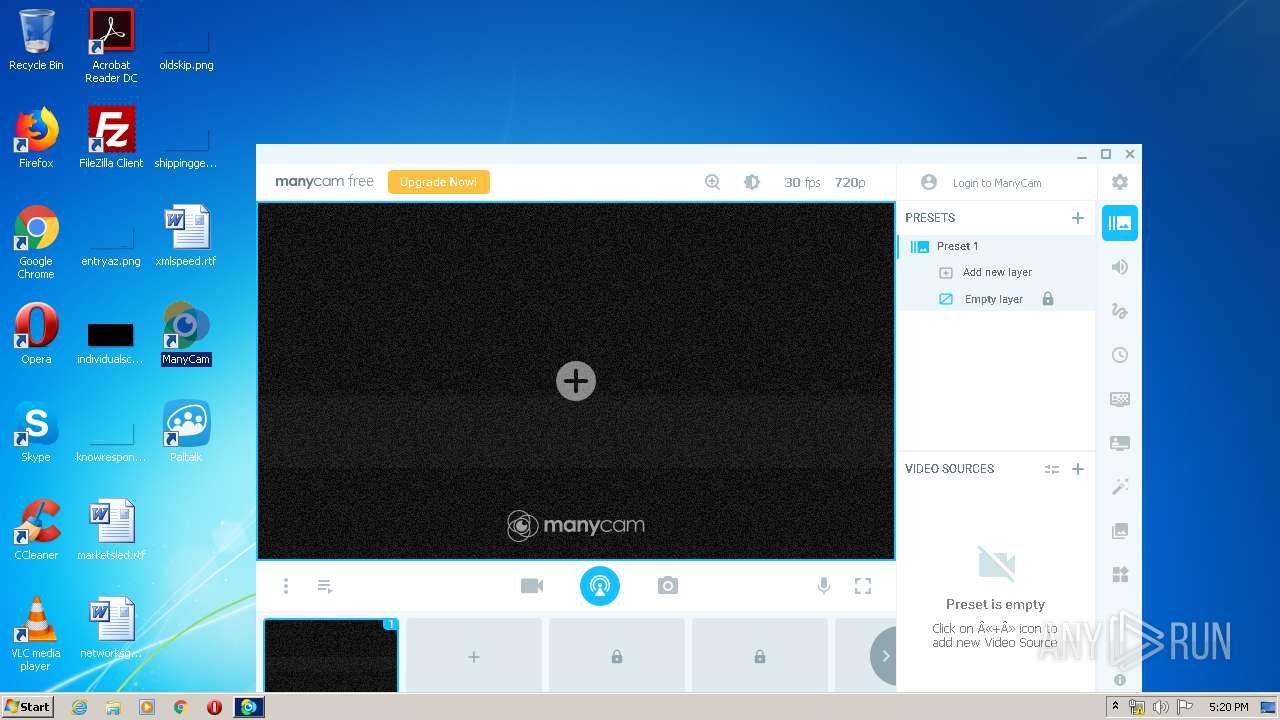Screen dimensions: 1280x720
Task: Toggle the microphone icon
Action: [824, 586]
